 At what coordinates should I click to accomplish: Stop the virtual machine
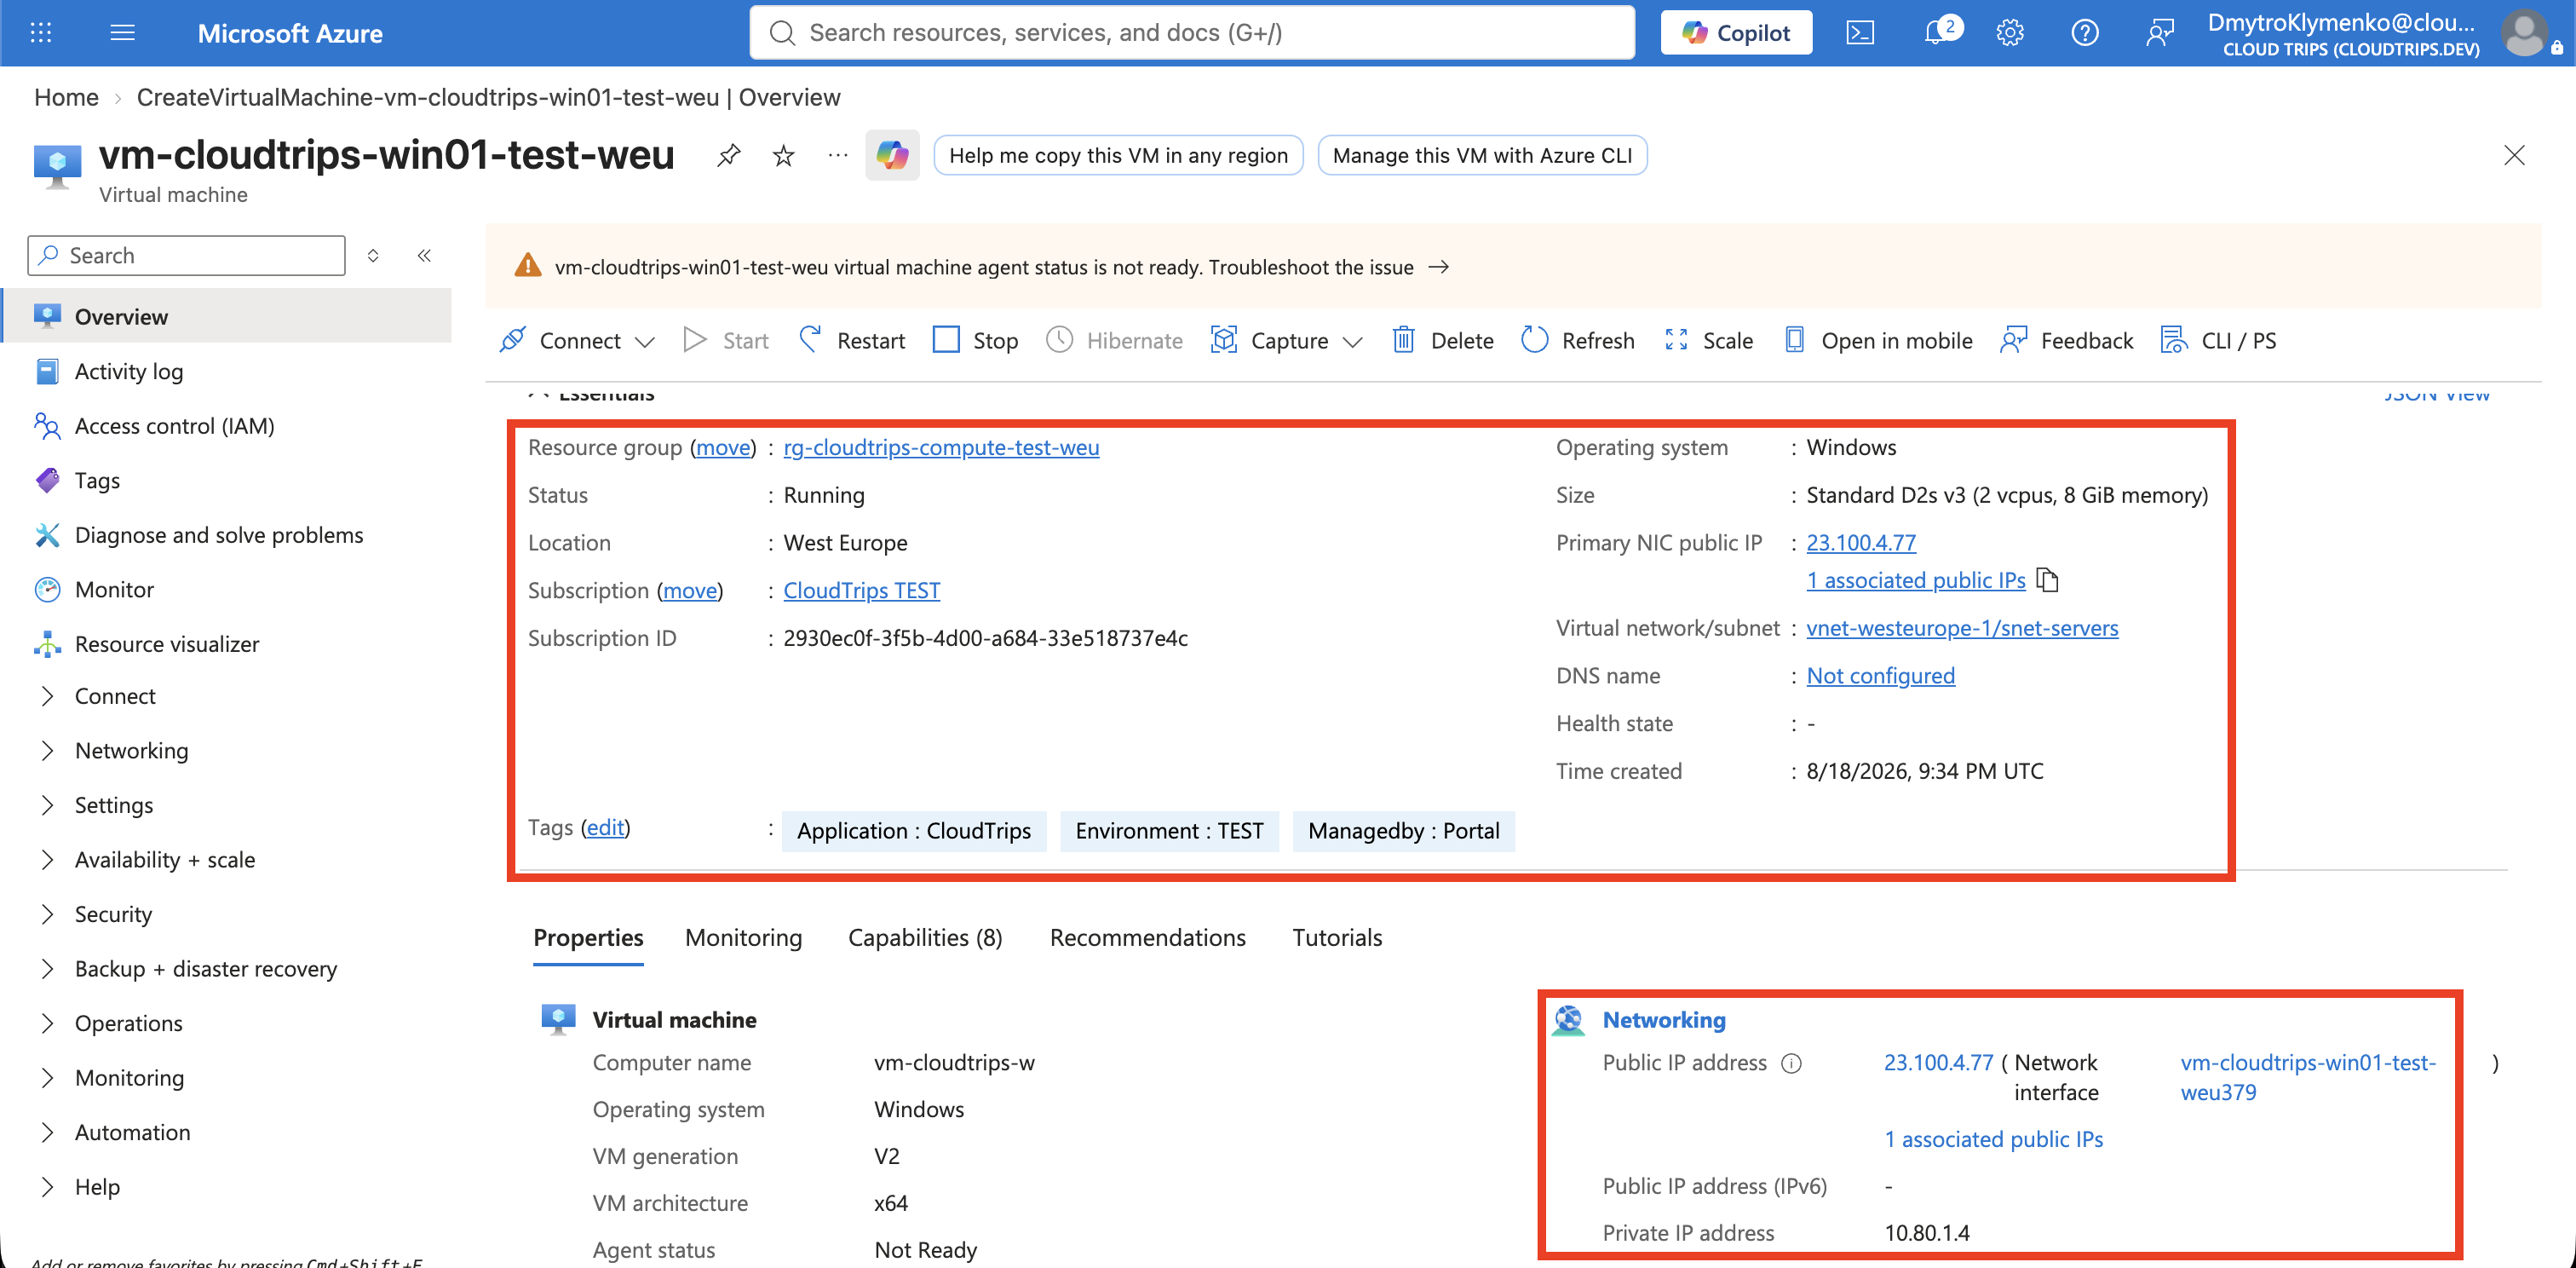click(975, 340)
